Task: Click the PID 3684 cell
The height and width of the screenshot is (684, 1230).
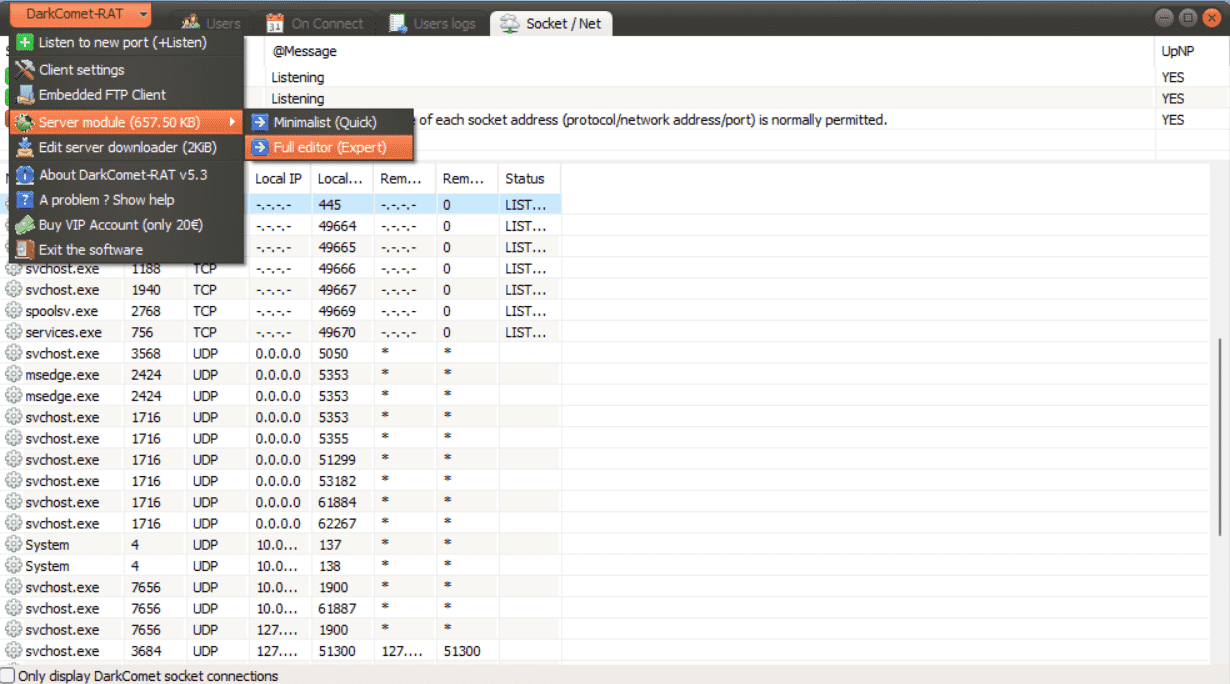Action: click(155, 651)
